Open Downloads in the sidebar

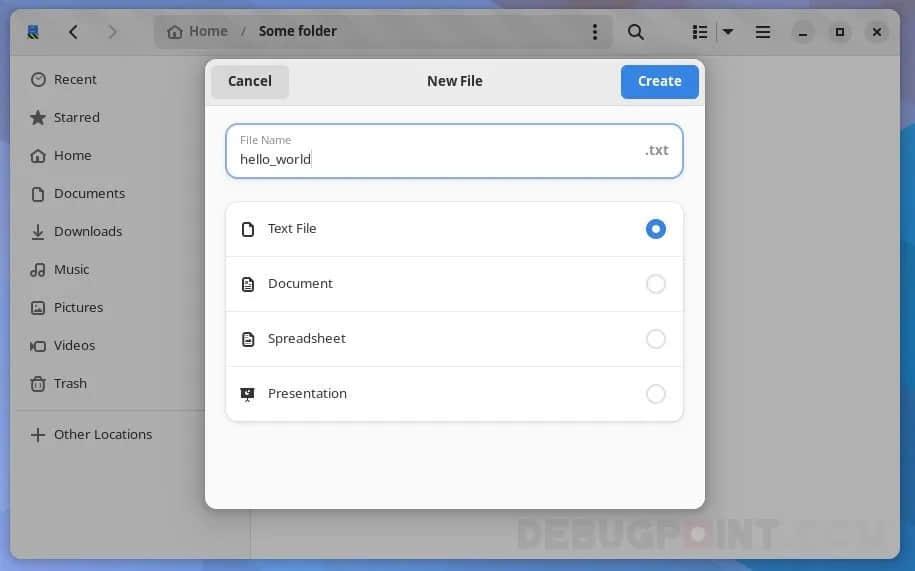(x=87, y=231)
